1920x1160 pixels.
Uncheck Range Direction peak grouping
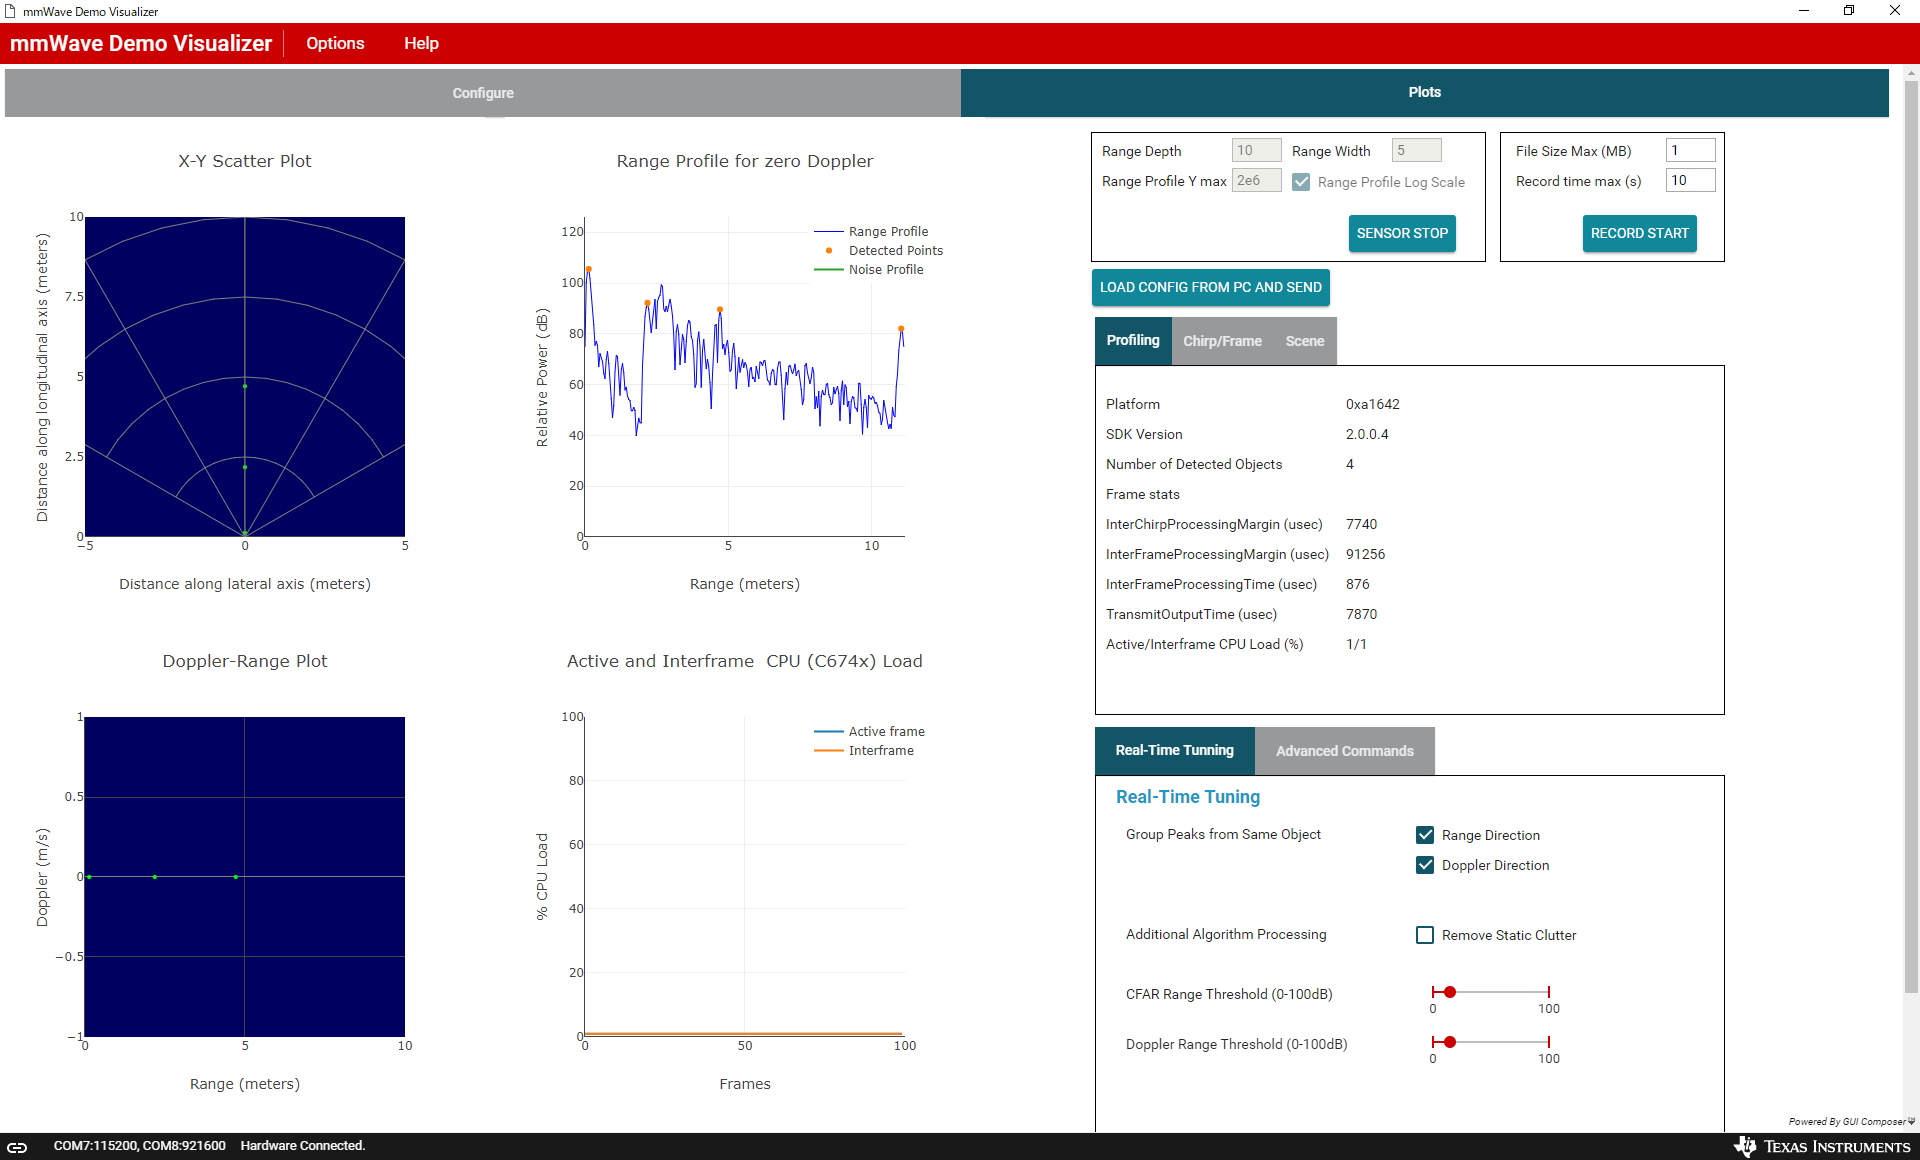[x=1425, y=835]
